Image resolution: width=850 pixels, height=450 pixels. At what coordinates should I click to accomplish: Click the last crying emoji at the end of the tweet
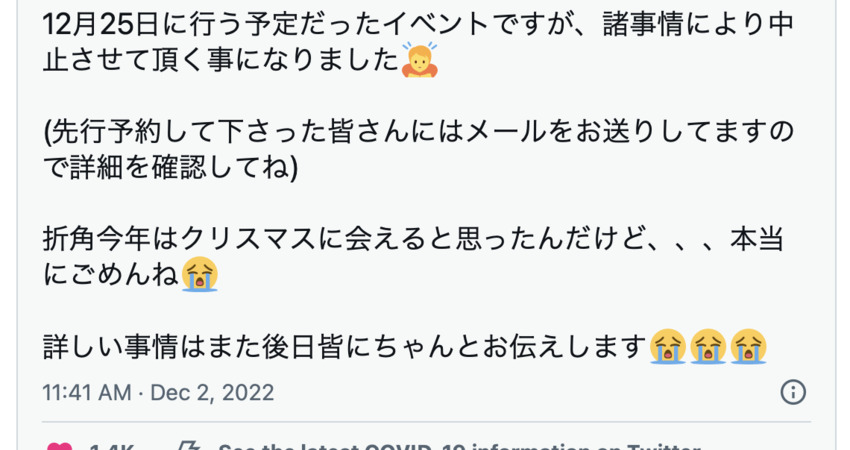pyautogui.click(x=748, y=346)
